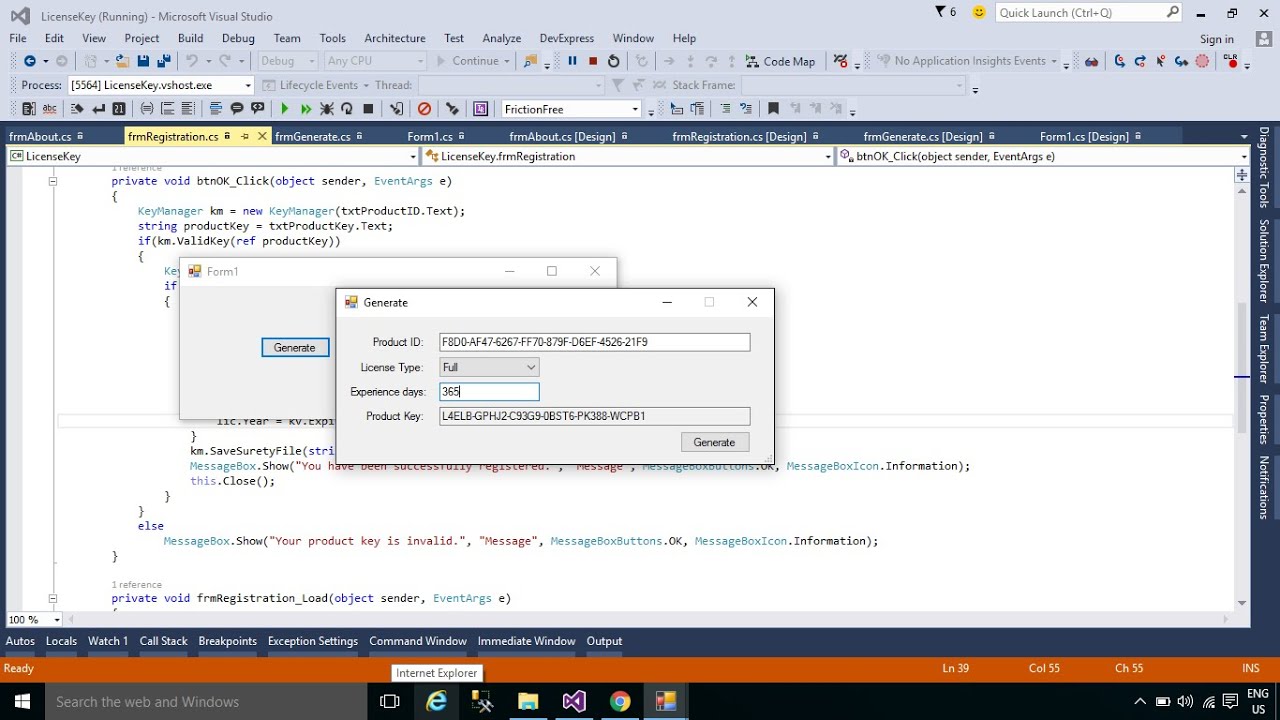Close the frmRegistration.cs tab
This screenshot has height=720, width=1280.
point(263,136)
